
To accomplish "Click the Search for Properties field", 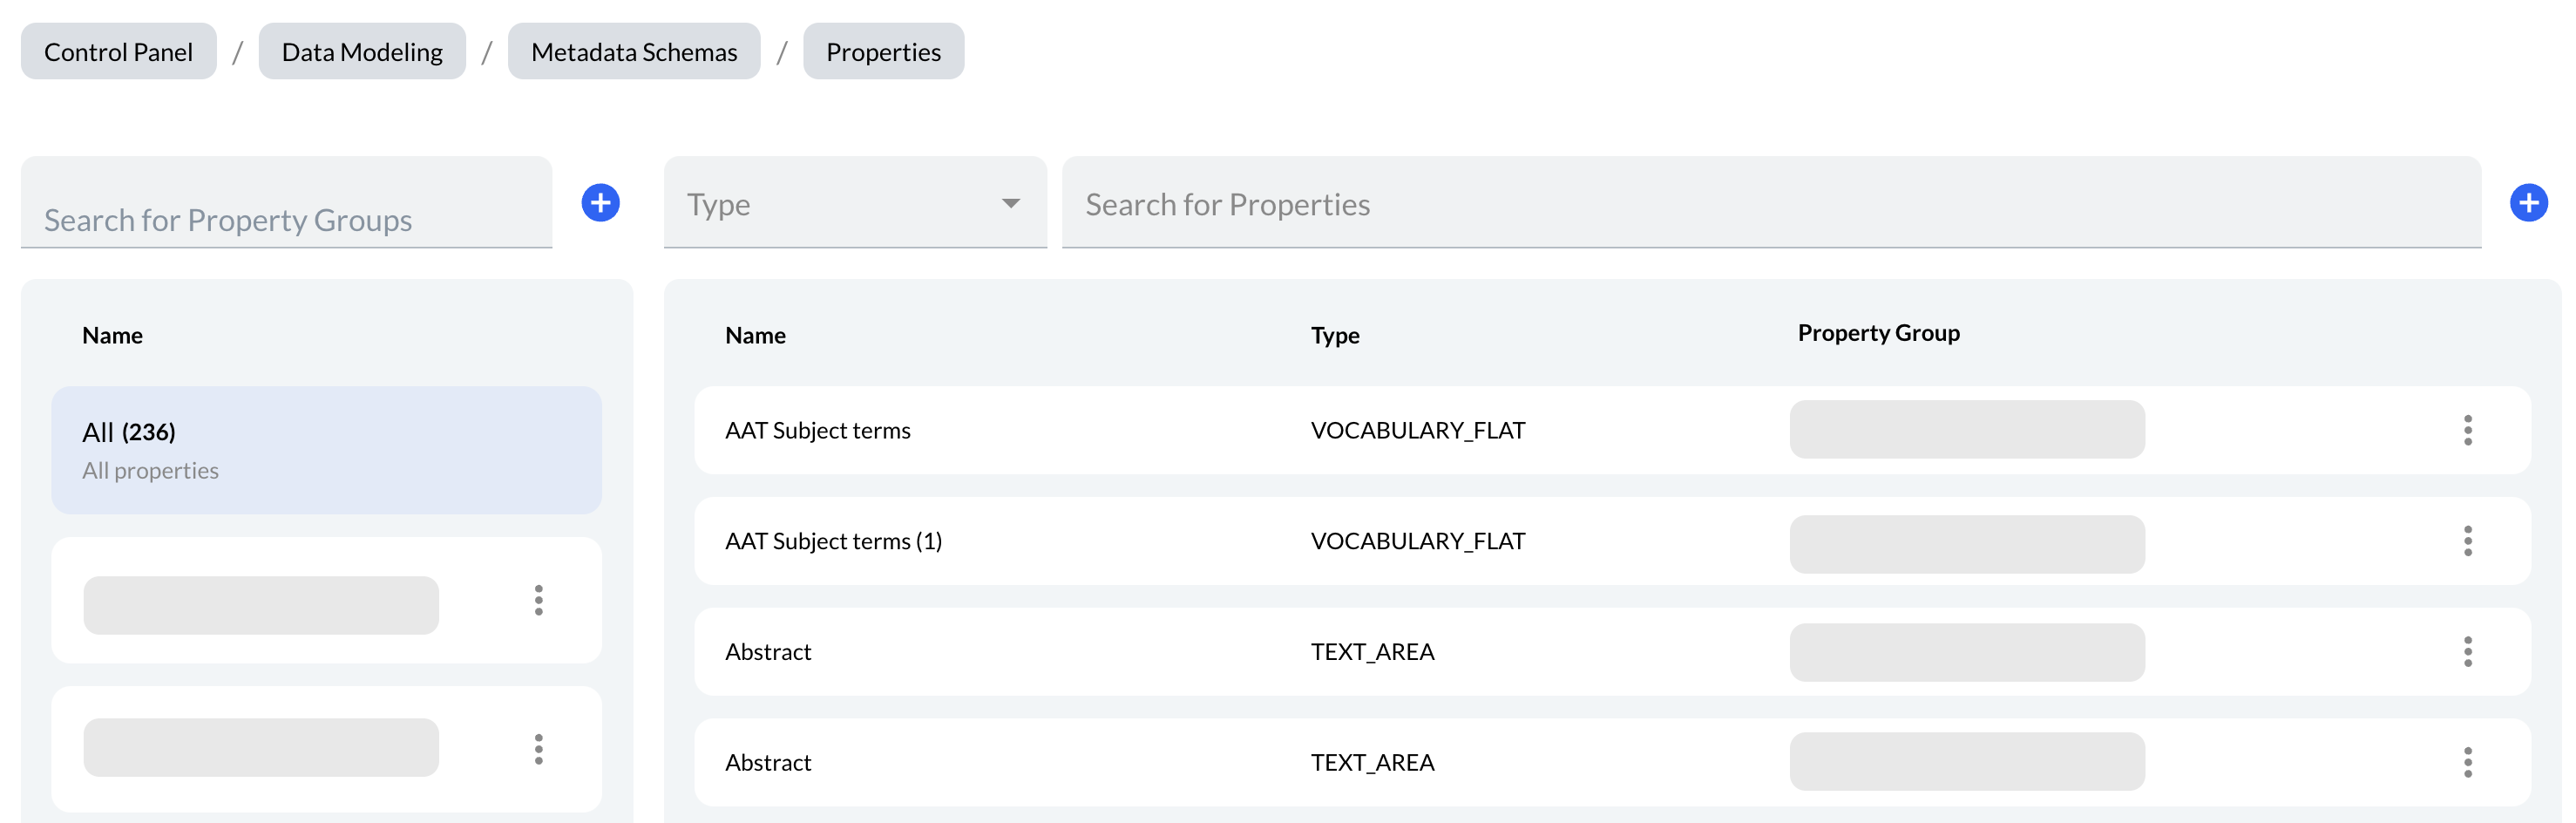I will point(1400,203).
